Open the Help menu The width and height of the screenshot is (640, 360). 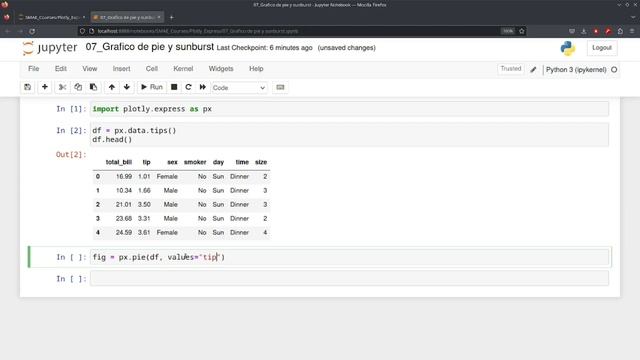[x=256, y=69]
